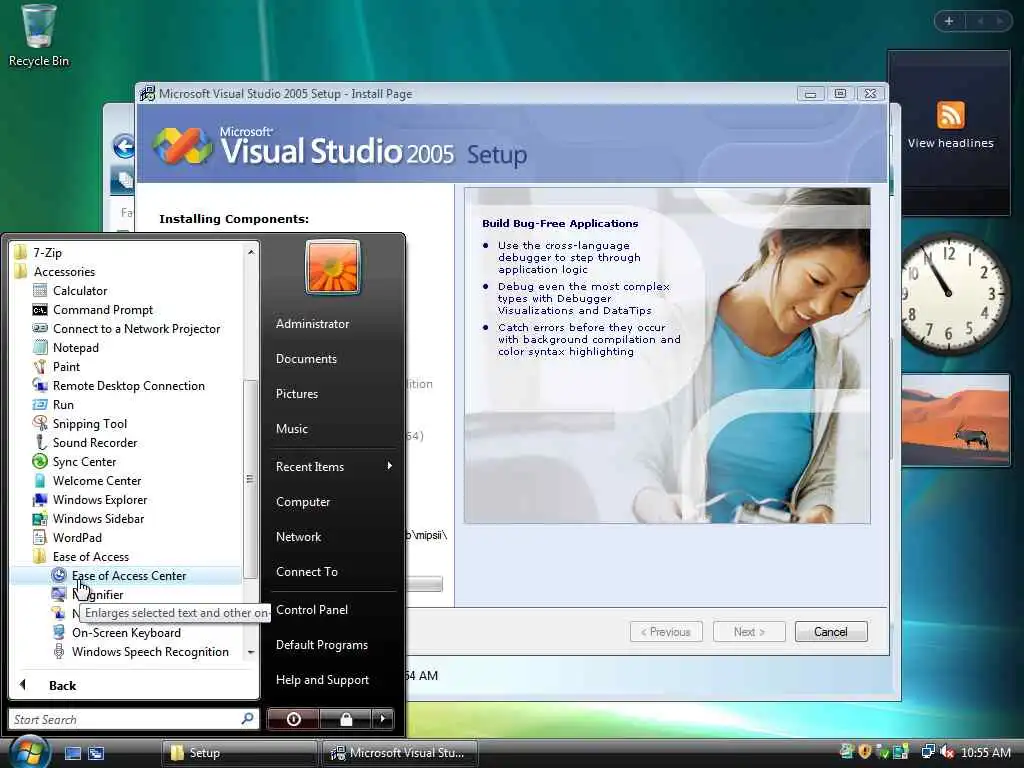Screen dimensions: 1024x768
Task: Click Cancel in Visual Studio Setup
Action: pos(831,632)
